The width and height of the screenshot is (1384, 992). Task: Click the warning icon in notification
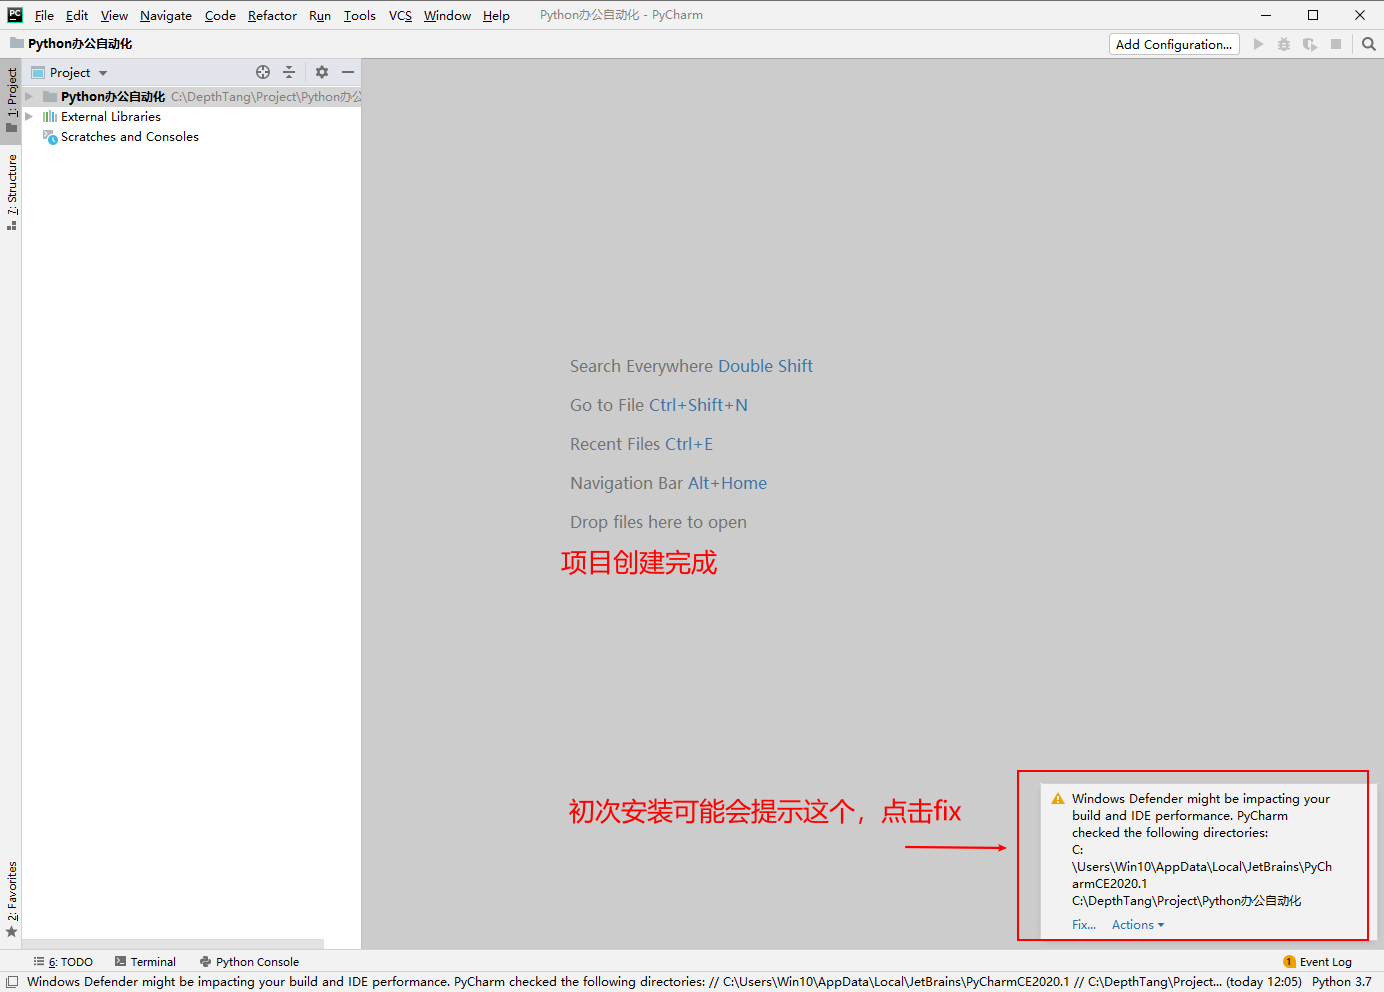(x=1058, y=799)
